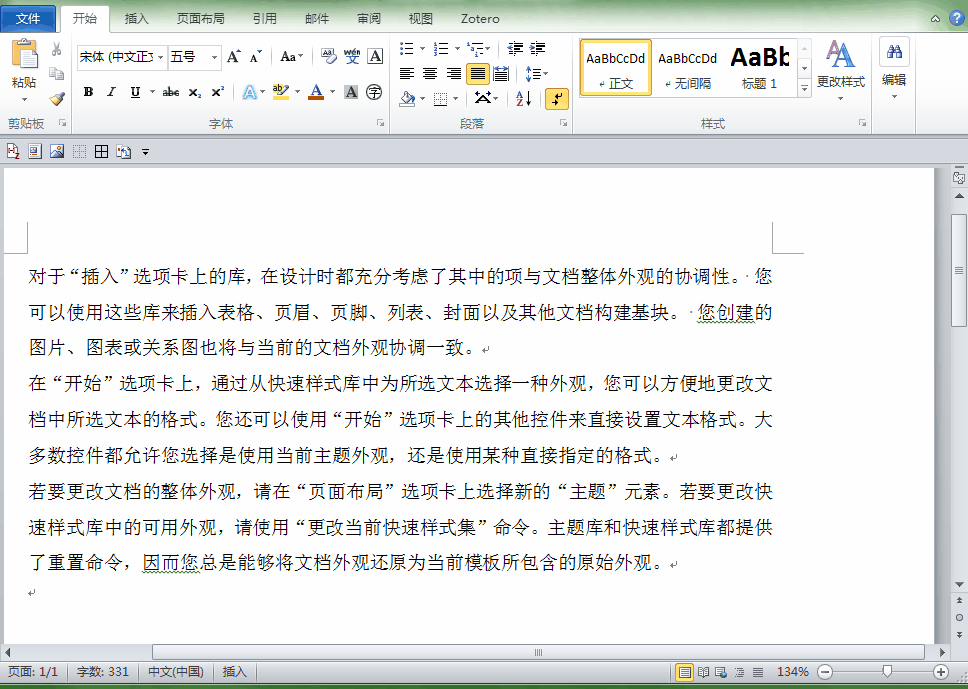
Task: Open the font name dropdown
Action: 160,57
